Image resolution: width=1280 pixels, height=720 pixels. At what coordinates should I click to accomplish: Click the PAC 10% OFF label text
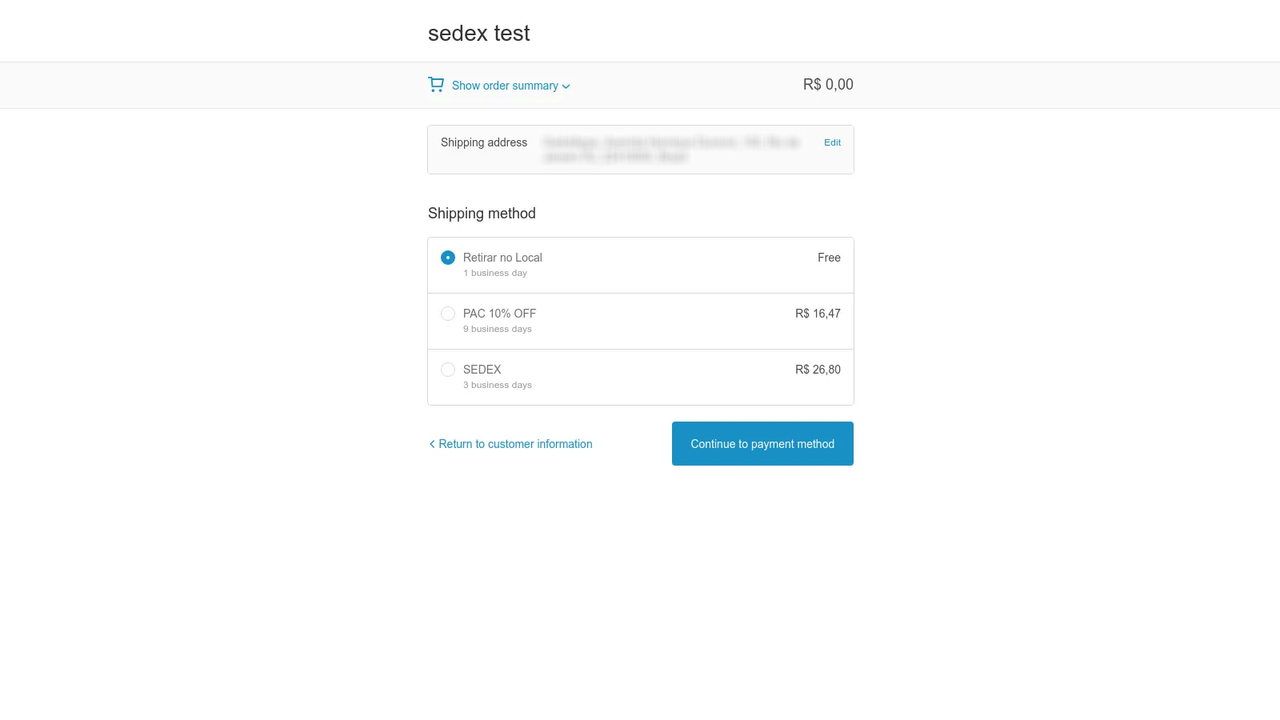click(x=499, y=314)
